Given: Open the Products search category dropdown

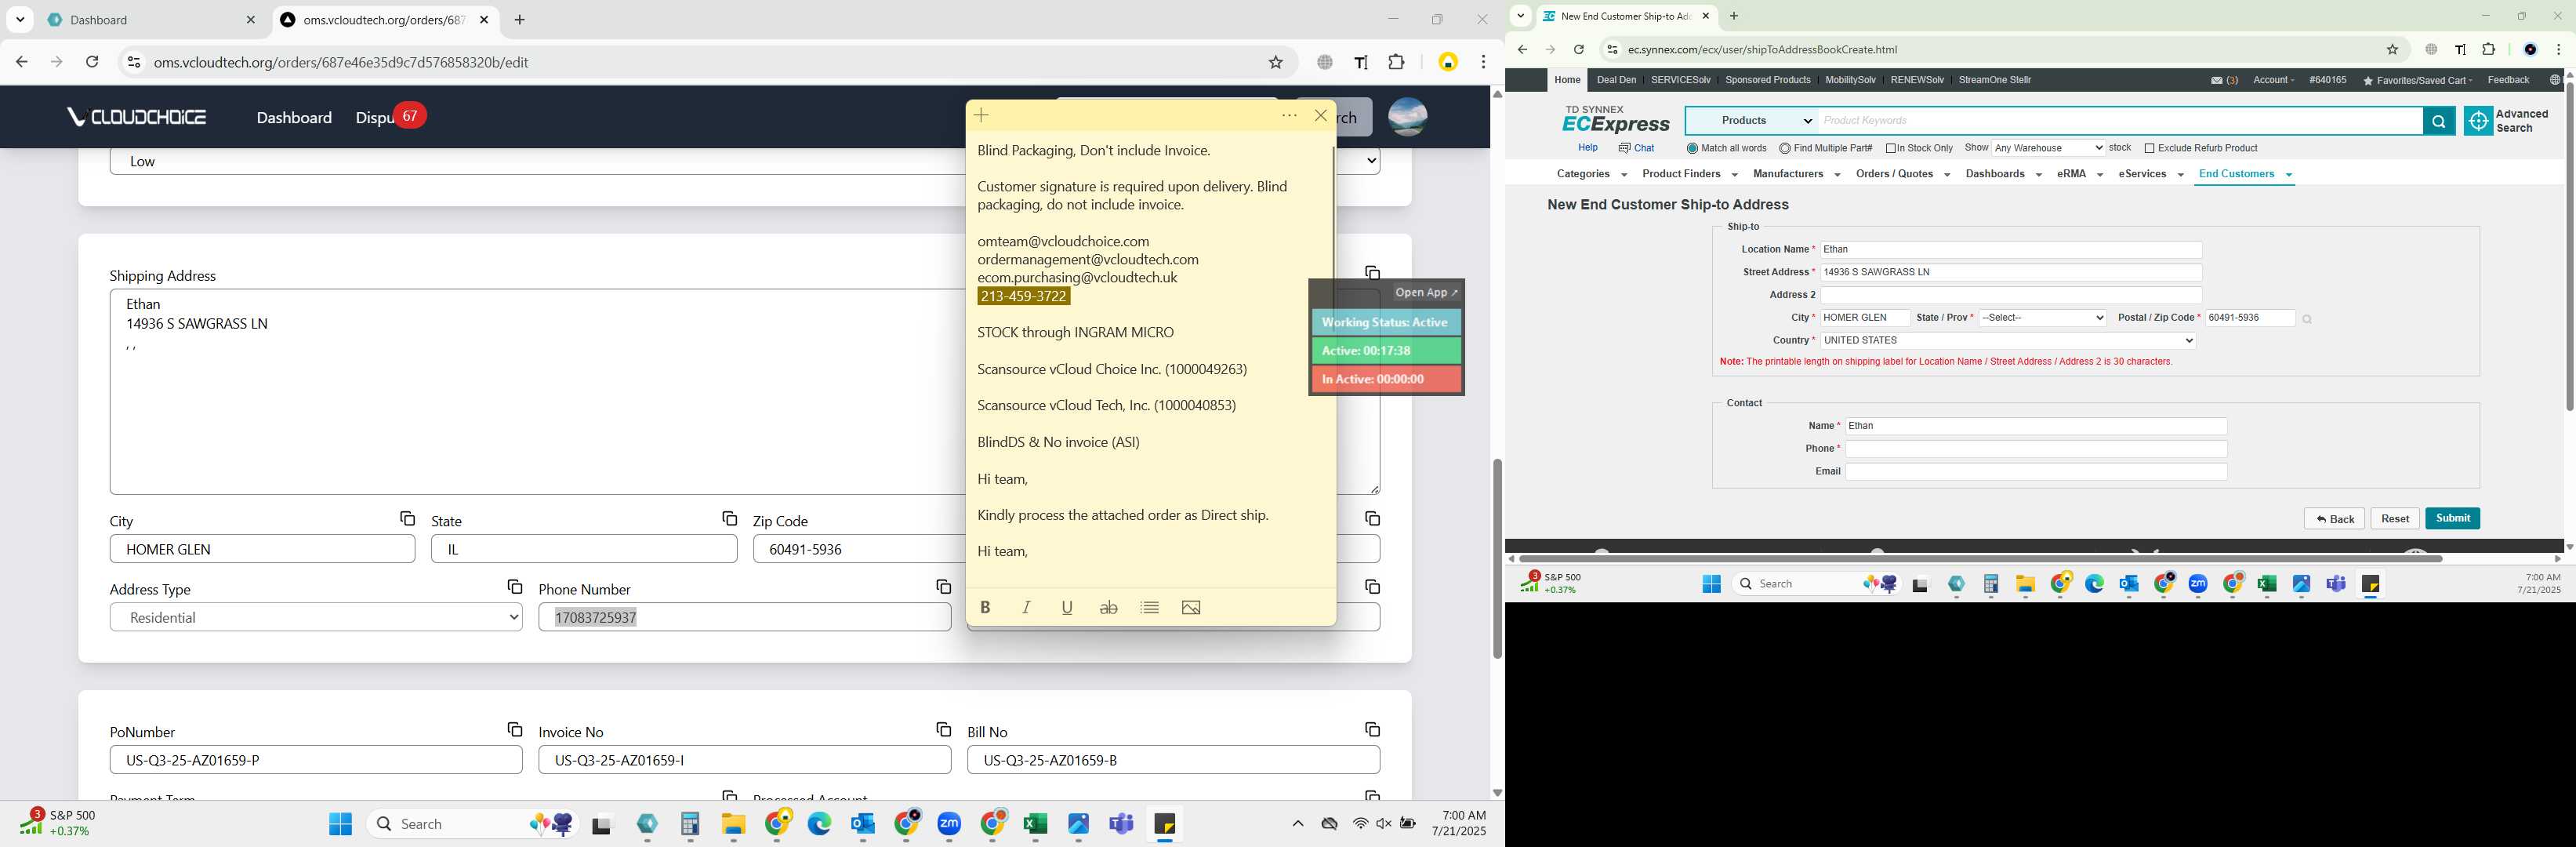Looking at the screenshot, I should [1752, 121].
